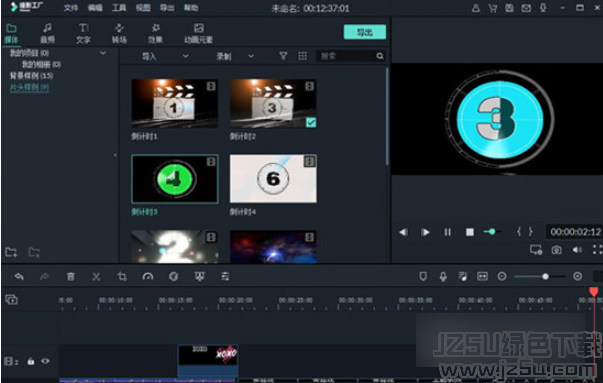The width and height of the screenshot is (603, 383).
Task: Uncheck the checkmark on 倒计时2 thumbnail
Action: point(311,123)
